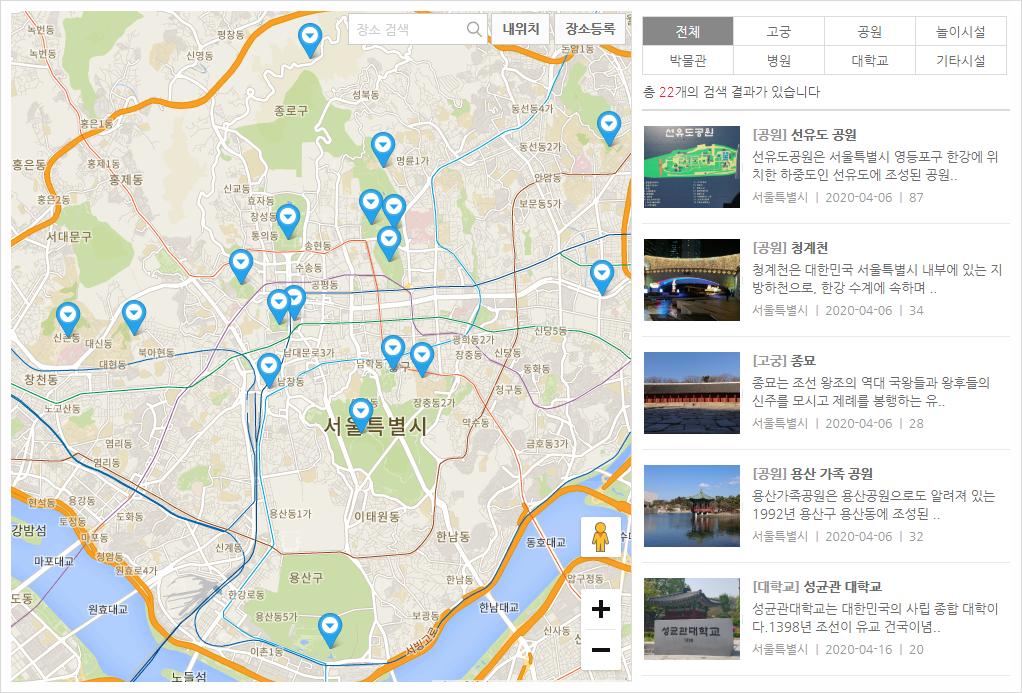Screen dimensions: 1022x693
Task: Select map marker above 서울특별시 label
Action: (x=360, y=415)
